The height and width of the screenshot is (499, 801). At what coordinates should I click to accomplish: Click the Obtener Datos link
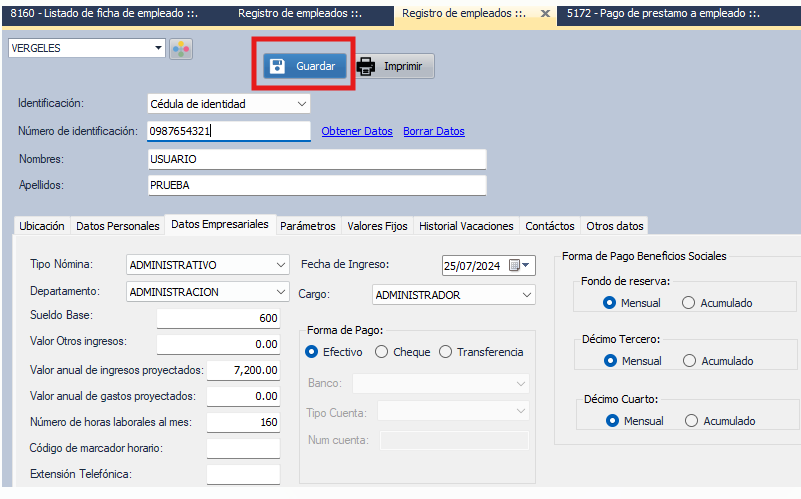tap(357, 131)
